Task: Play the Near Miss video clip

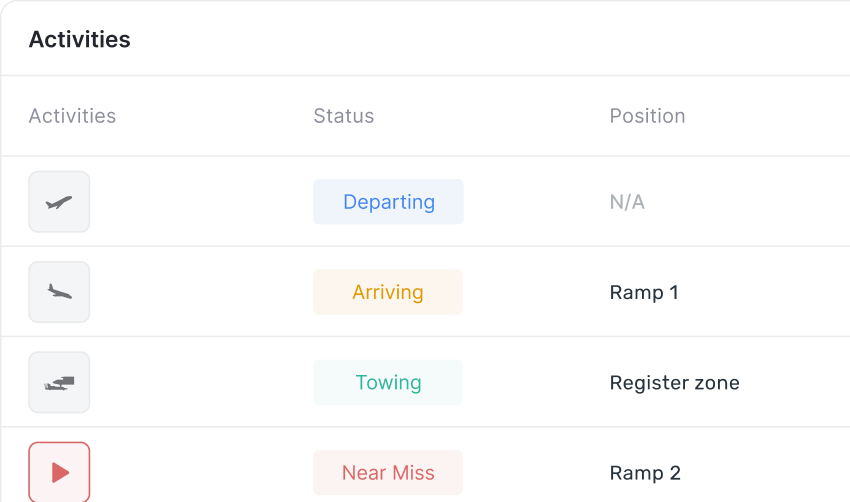Action: click(x=59, y=472)
